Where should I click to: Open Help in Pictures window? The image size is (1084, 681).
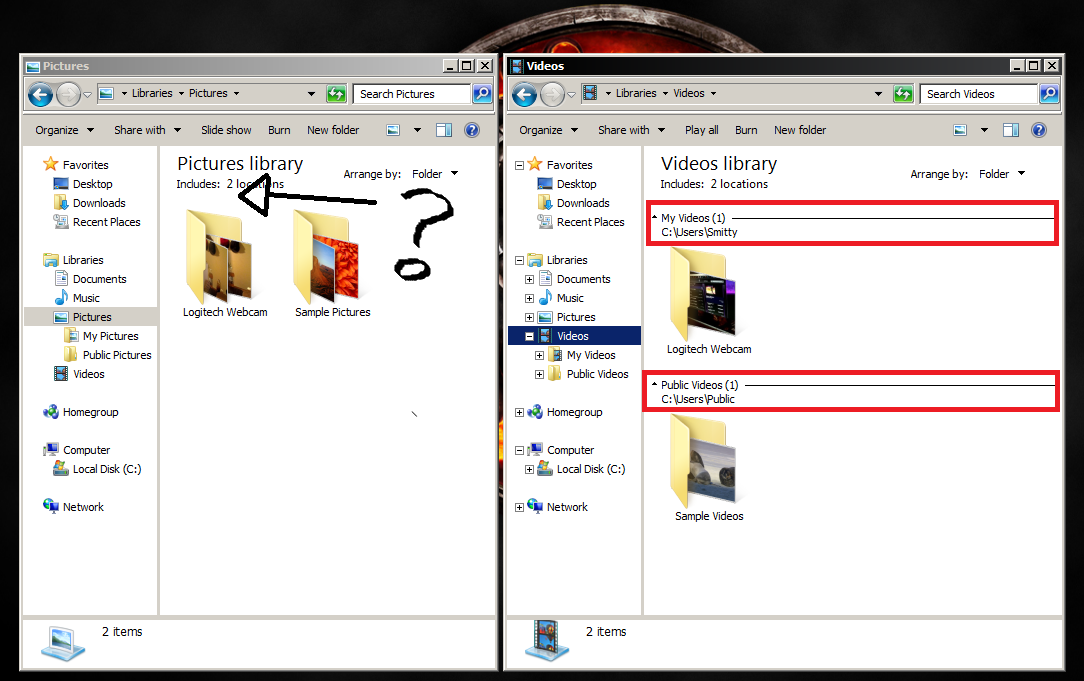tap(472, 130)
